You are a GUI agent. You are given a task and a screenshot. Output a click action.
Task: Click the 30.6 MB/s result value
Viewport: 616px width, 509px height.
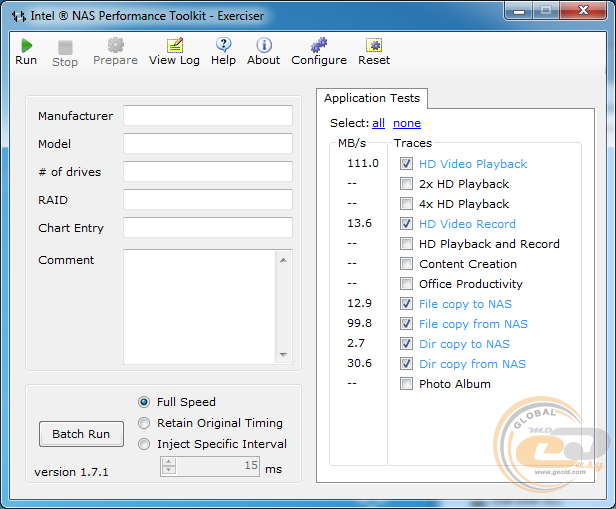[x=359, y=363]
